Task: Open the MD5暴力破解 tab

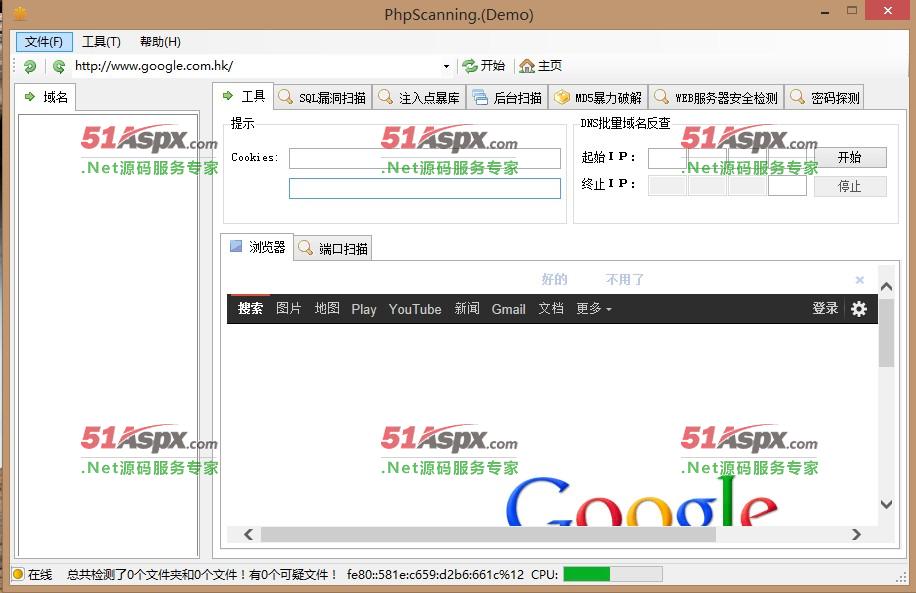Action: click(598, 98)
